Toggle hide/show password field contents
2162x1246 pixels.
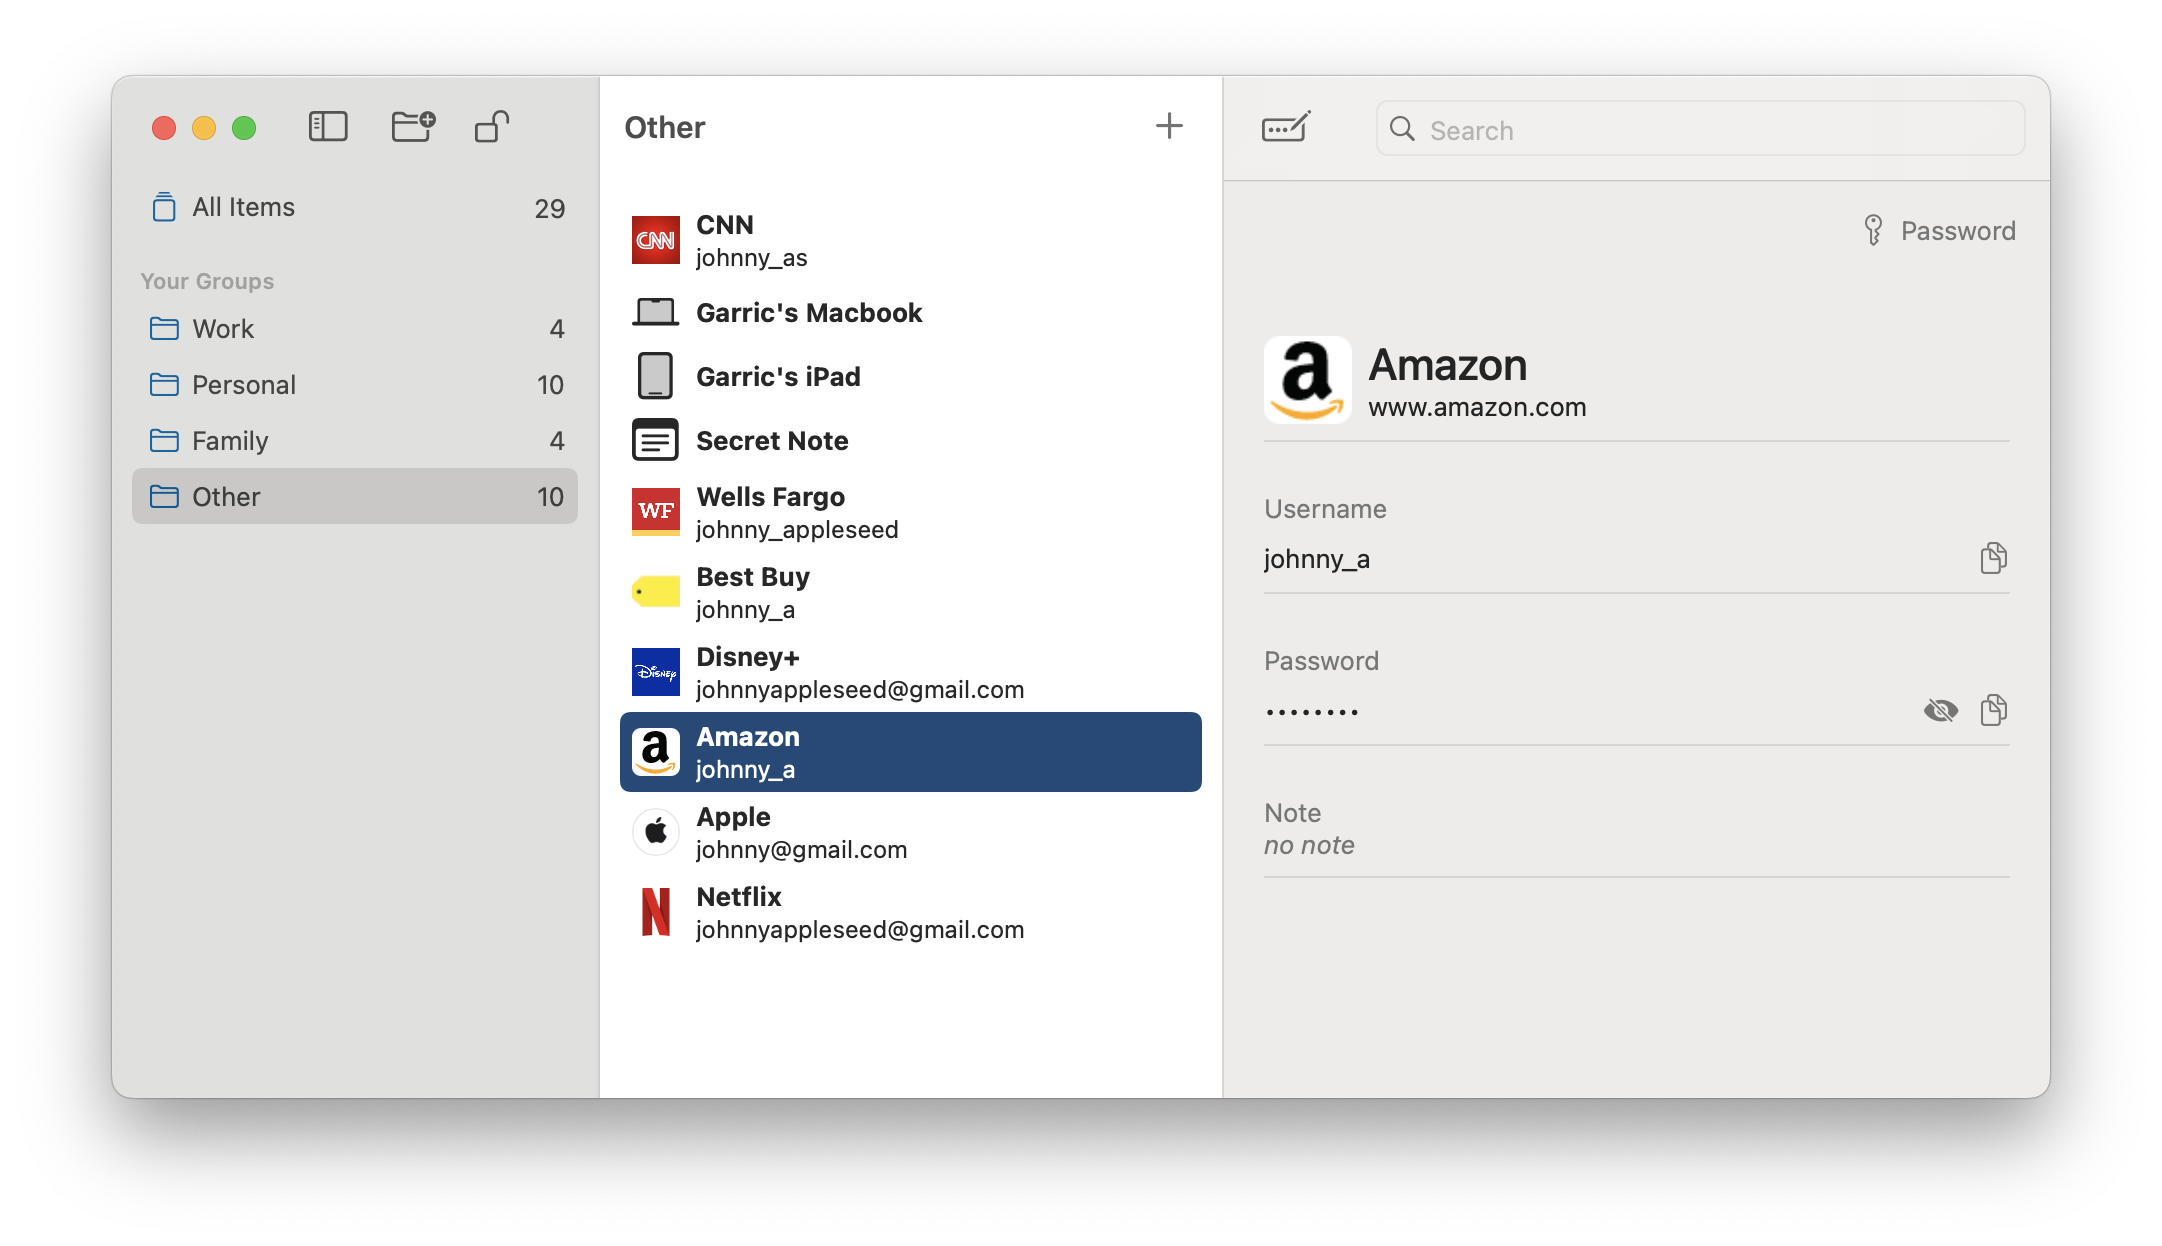point(1939,710)
